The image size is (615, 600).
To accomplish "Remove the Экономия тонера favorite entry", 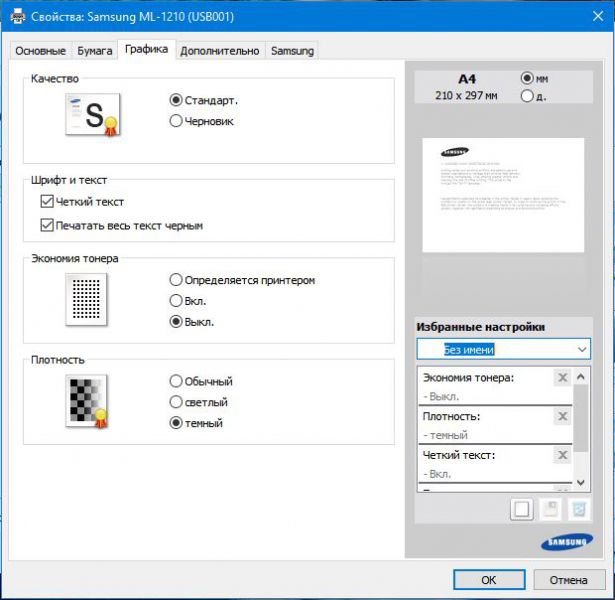I will click(561, 378).
